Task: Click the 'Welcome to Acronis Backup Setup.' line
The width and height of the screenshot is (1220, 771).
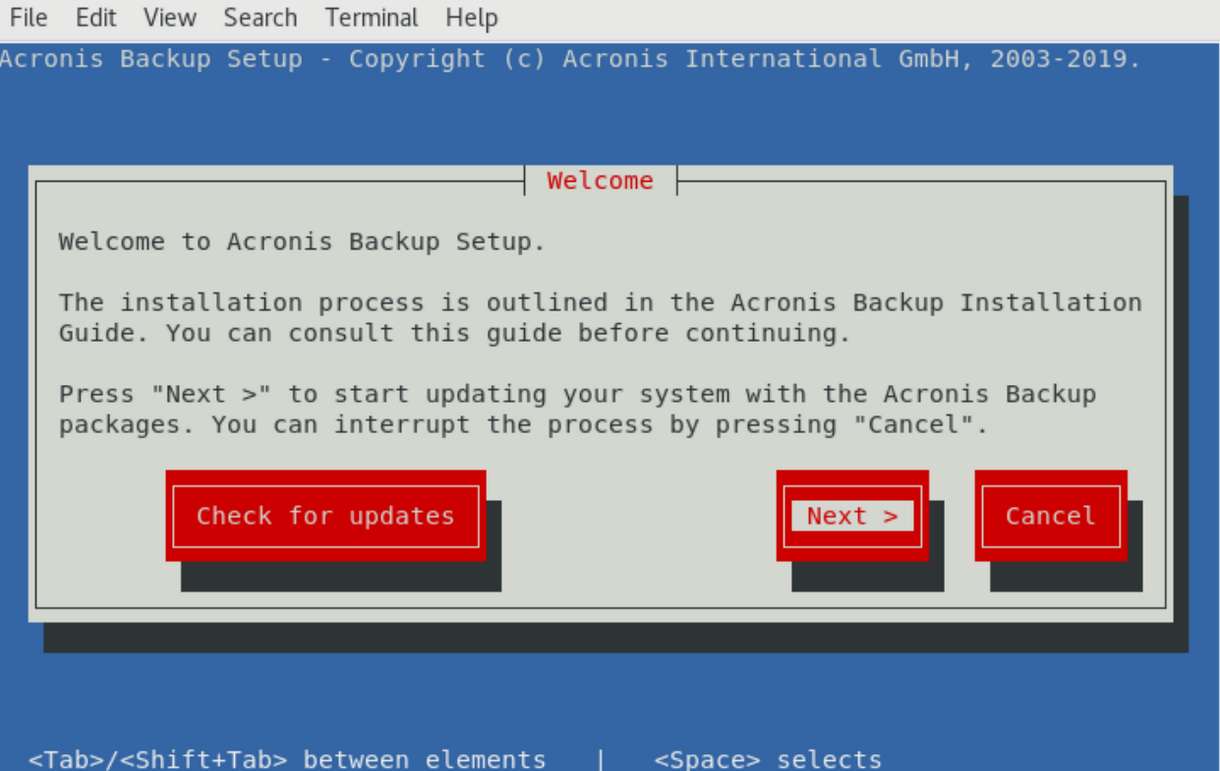Action: click(302, 242)
